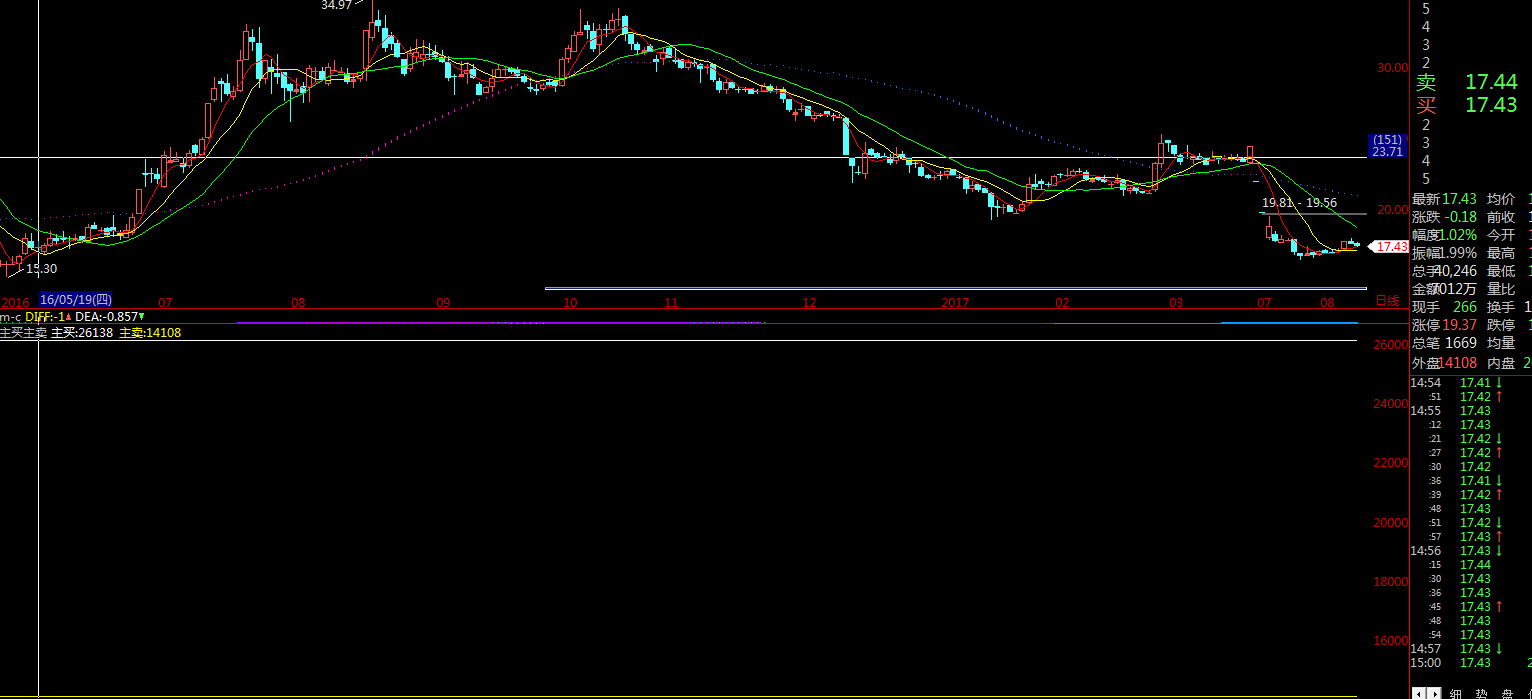Click the 前收 label
The image size is (1532, 699).
[x=1501, y=217]
